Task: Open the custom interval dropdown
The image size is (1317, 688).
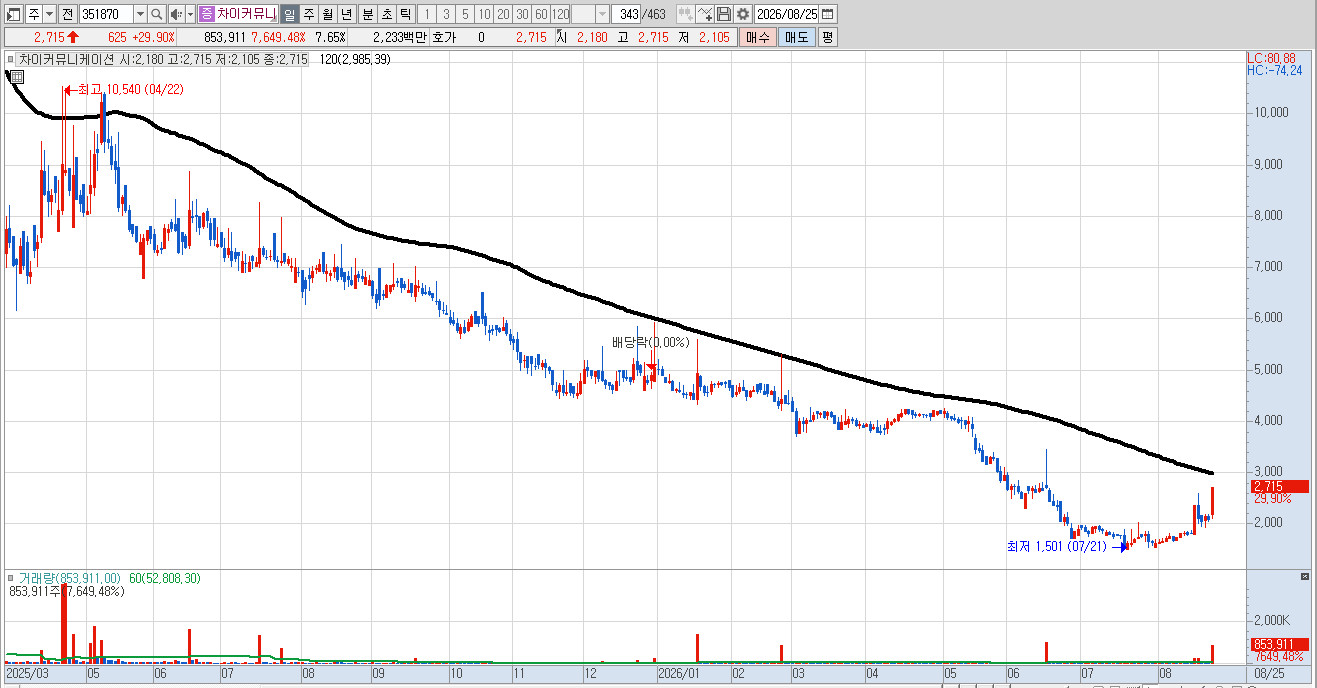Action: click(602, 14)
